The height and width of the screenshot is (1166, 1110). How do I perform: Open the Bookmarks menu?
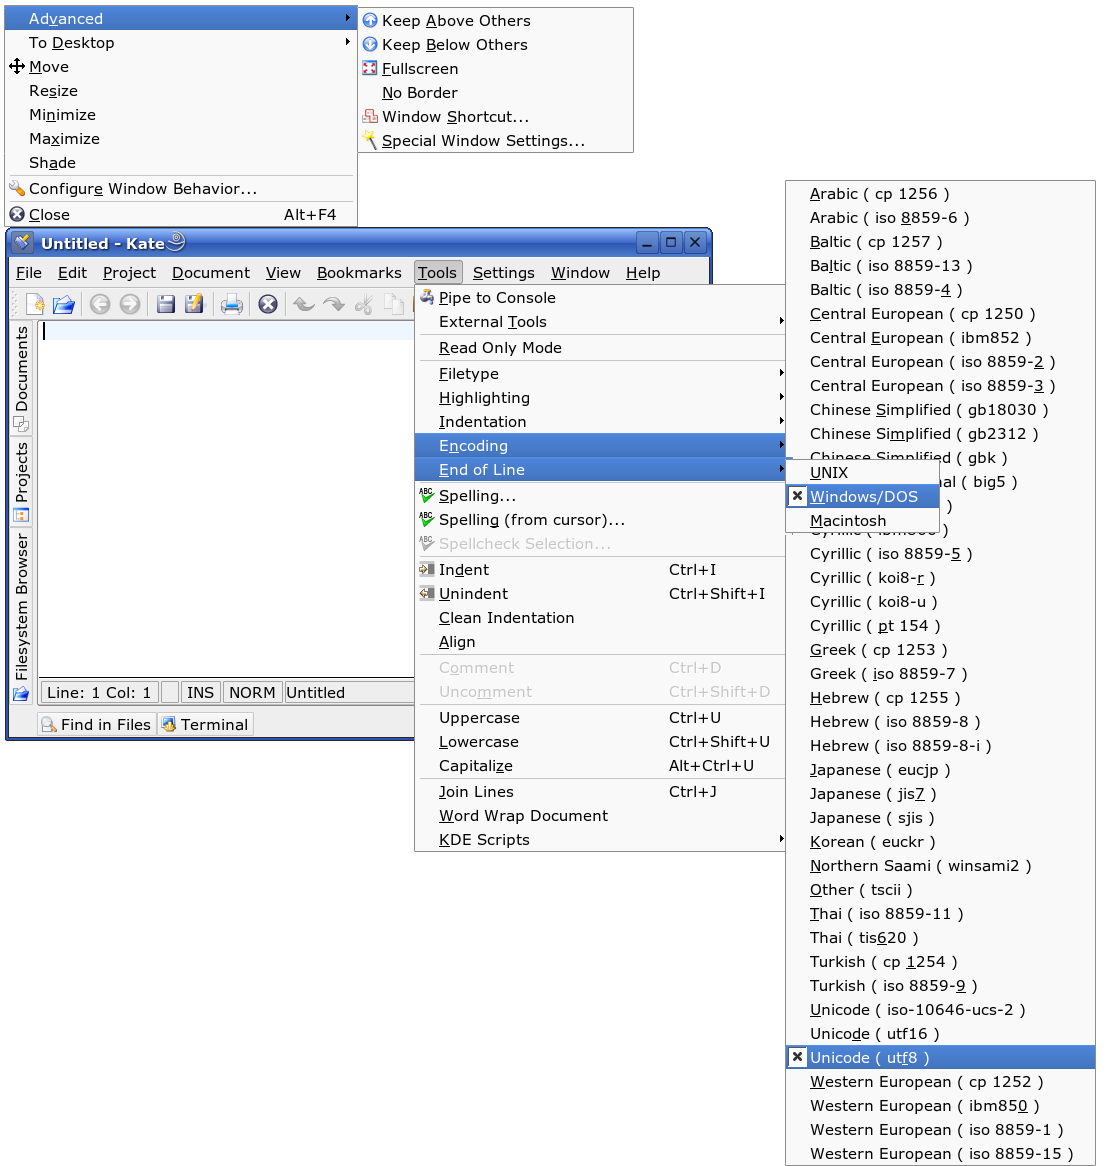tap(359, 273)
